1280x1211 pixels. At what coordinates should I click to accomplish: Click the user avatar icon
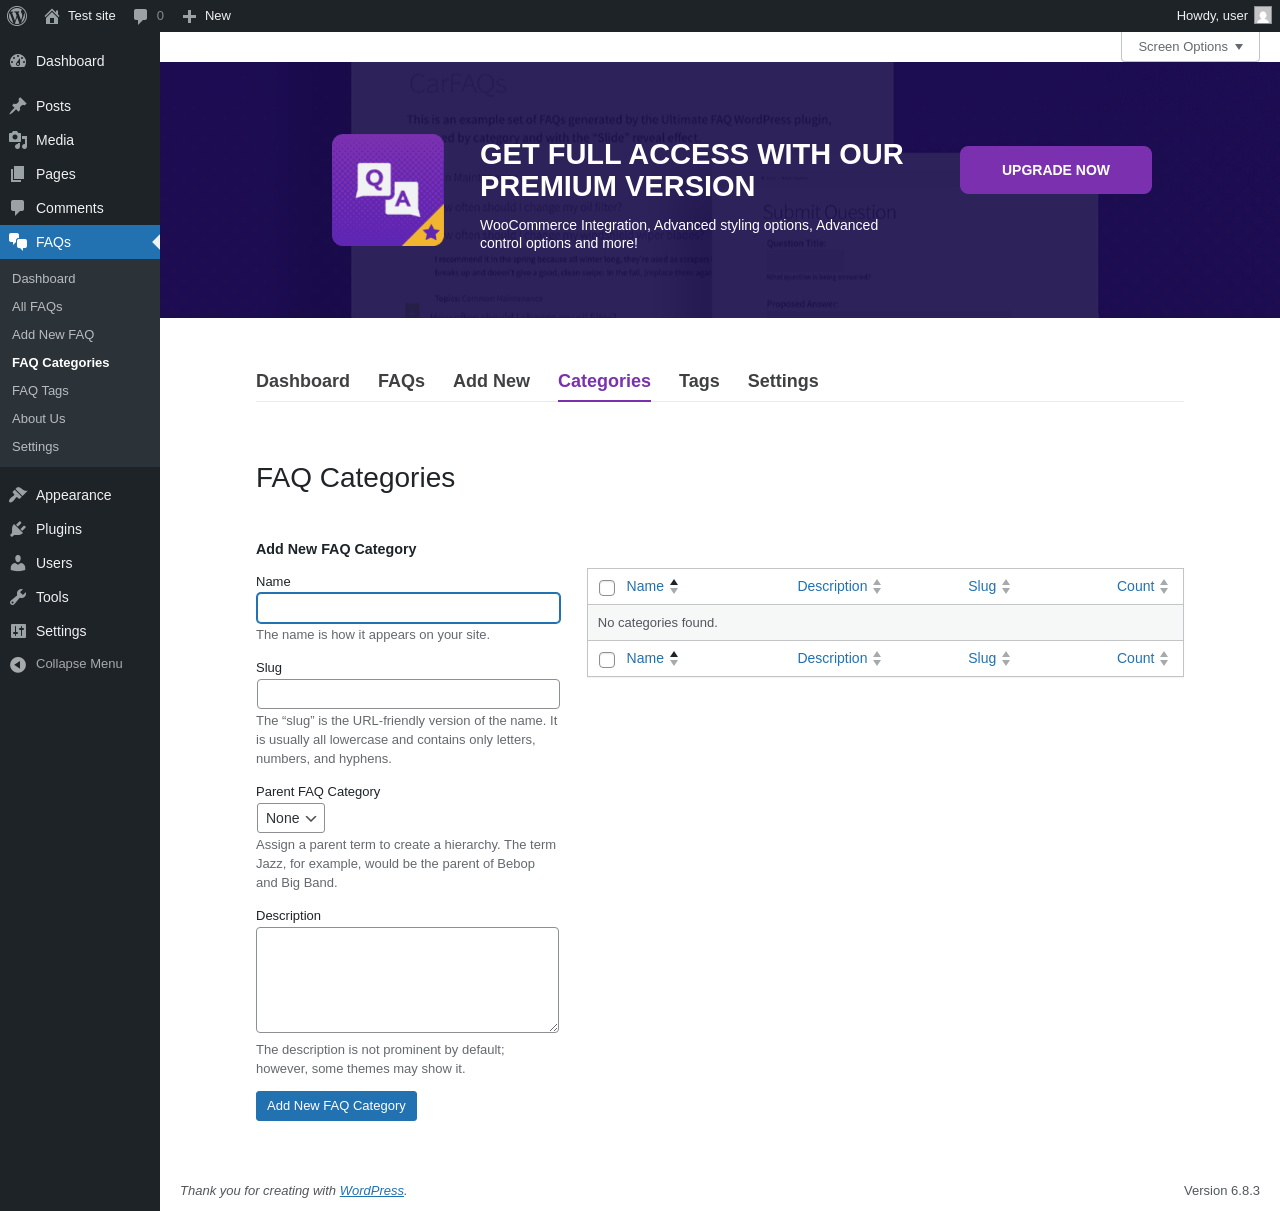point(1263,15)
